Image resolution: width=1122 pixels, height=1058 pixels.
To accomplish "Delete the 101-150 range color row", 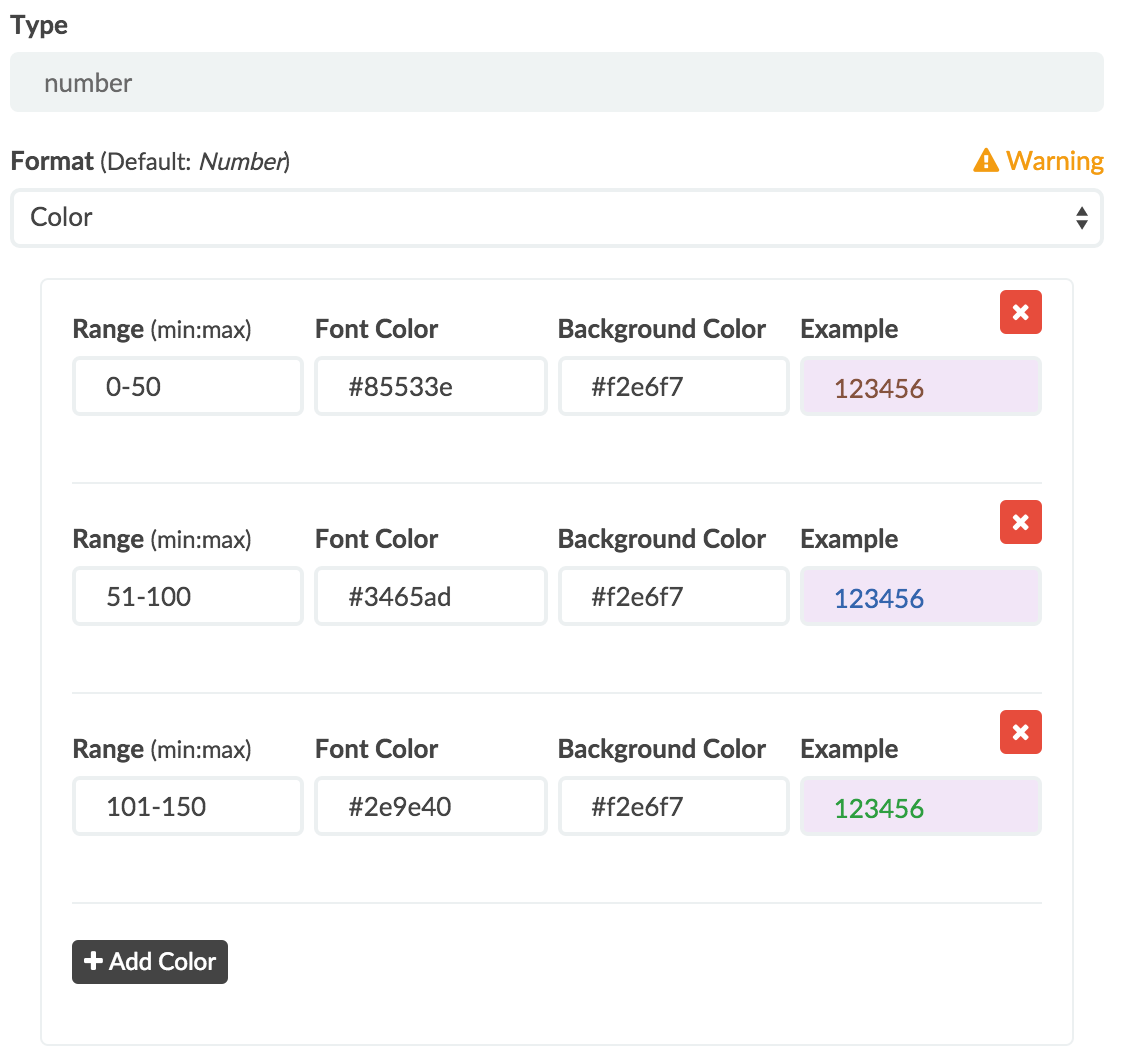I will click(1020, 732).
